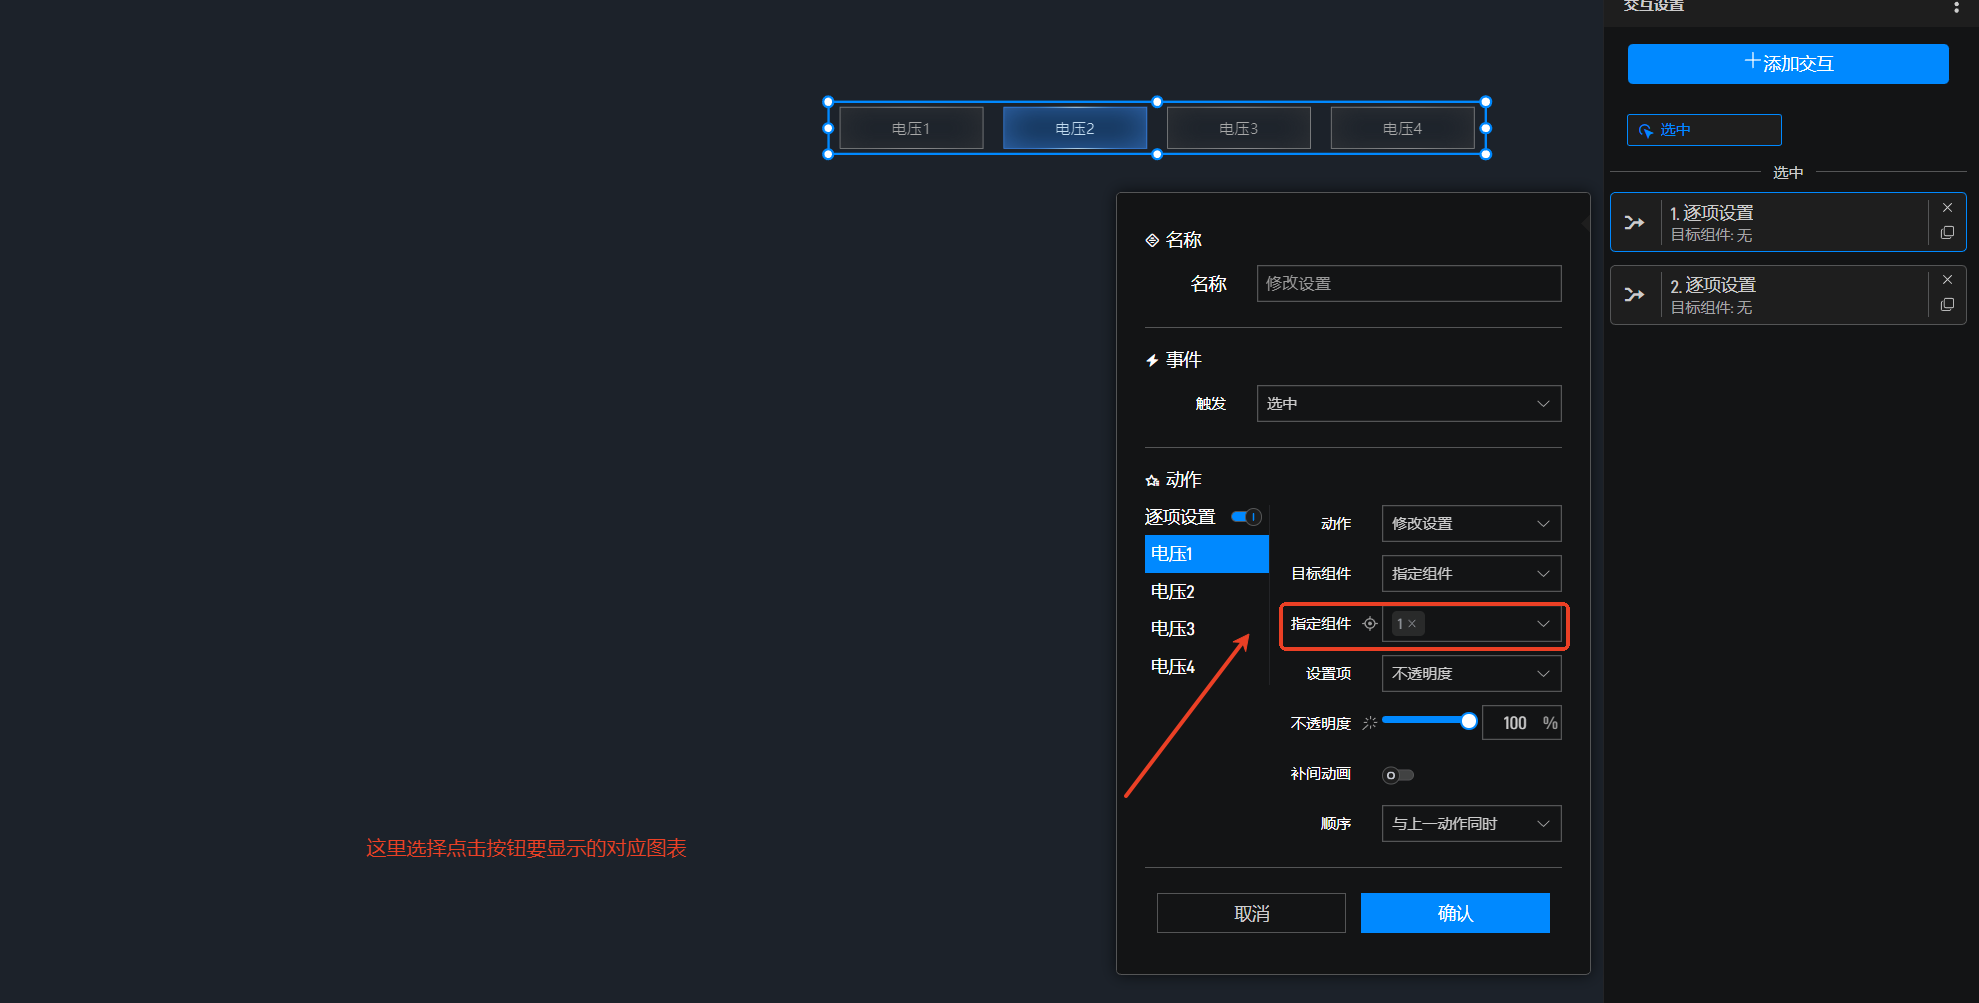
Task: Confirm the dialog with 确认
Action: pos(1454,913)
